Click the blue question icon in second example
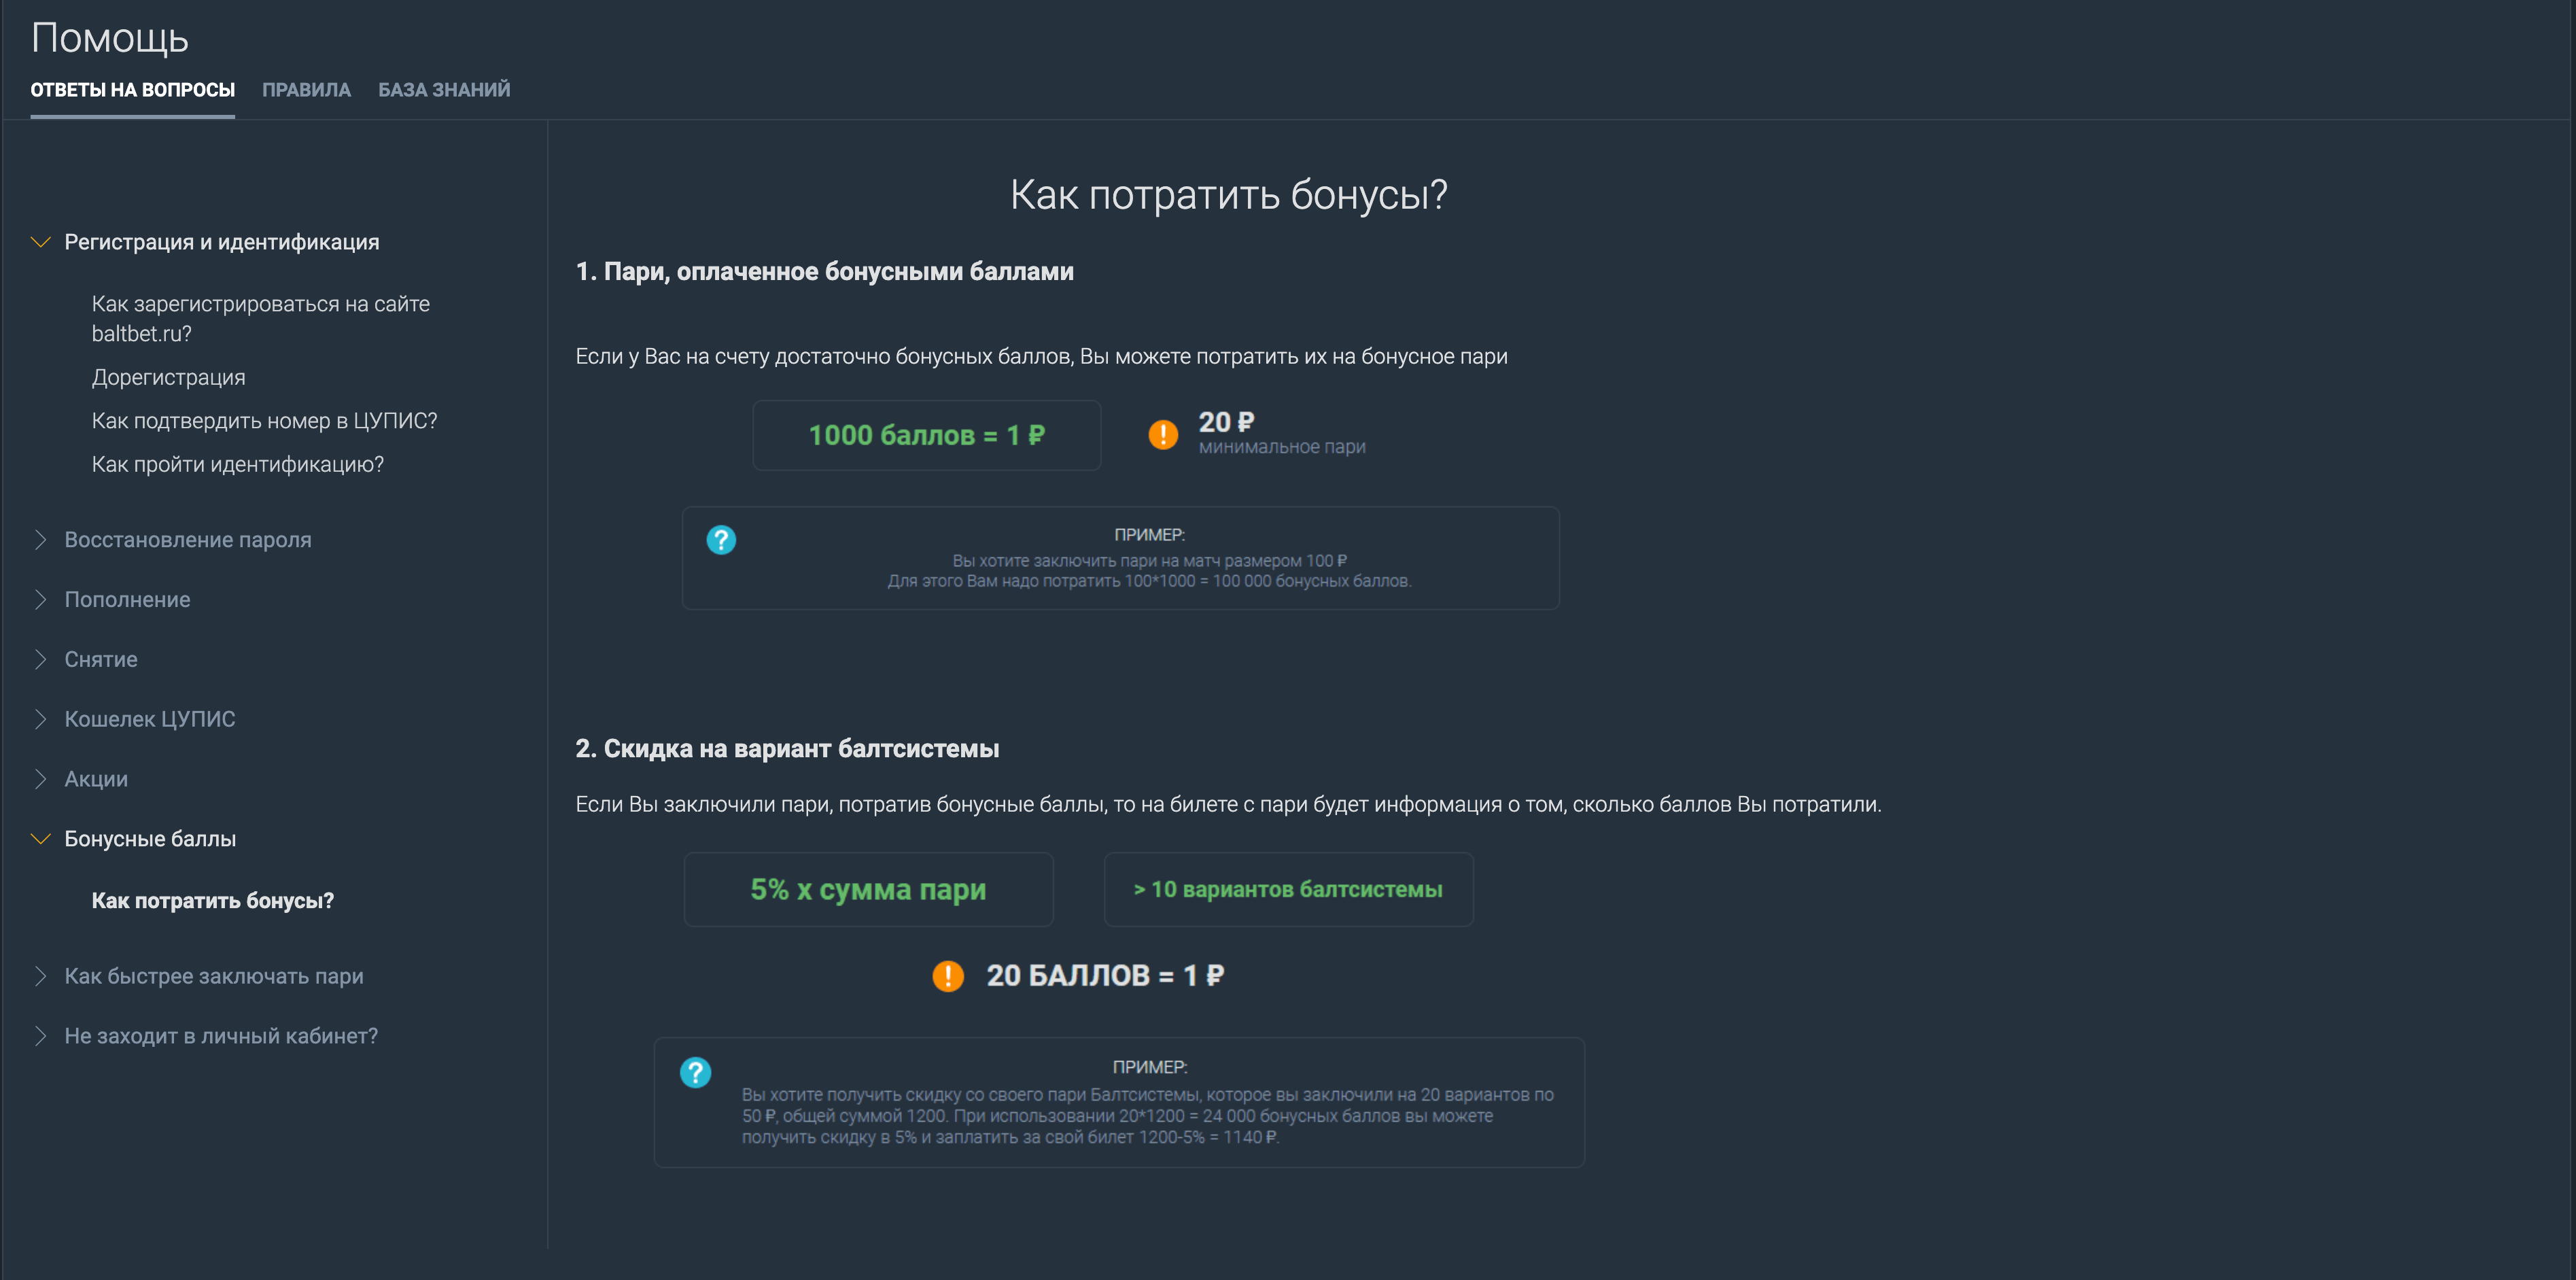The height and width of the screenshot is (1280, 2576). pyautogui.click(x=695, y=1073)
